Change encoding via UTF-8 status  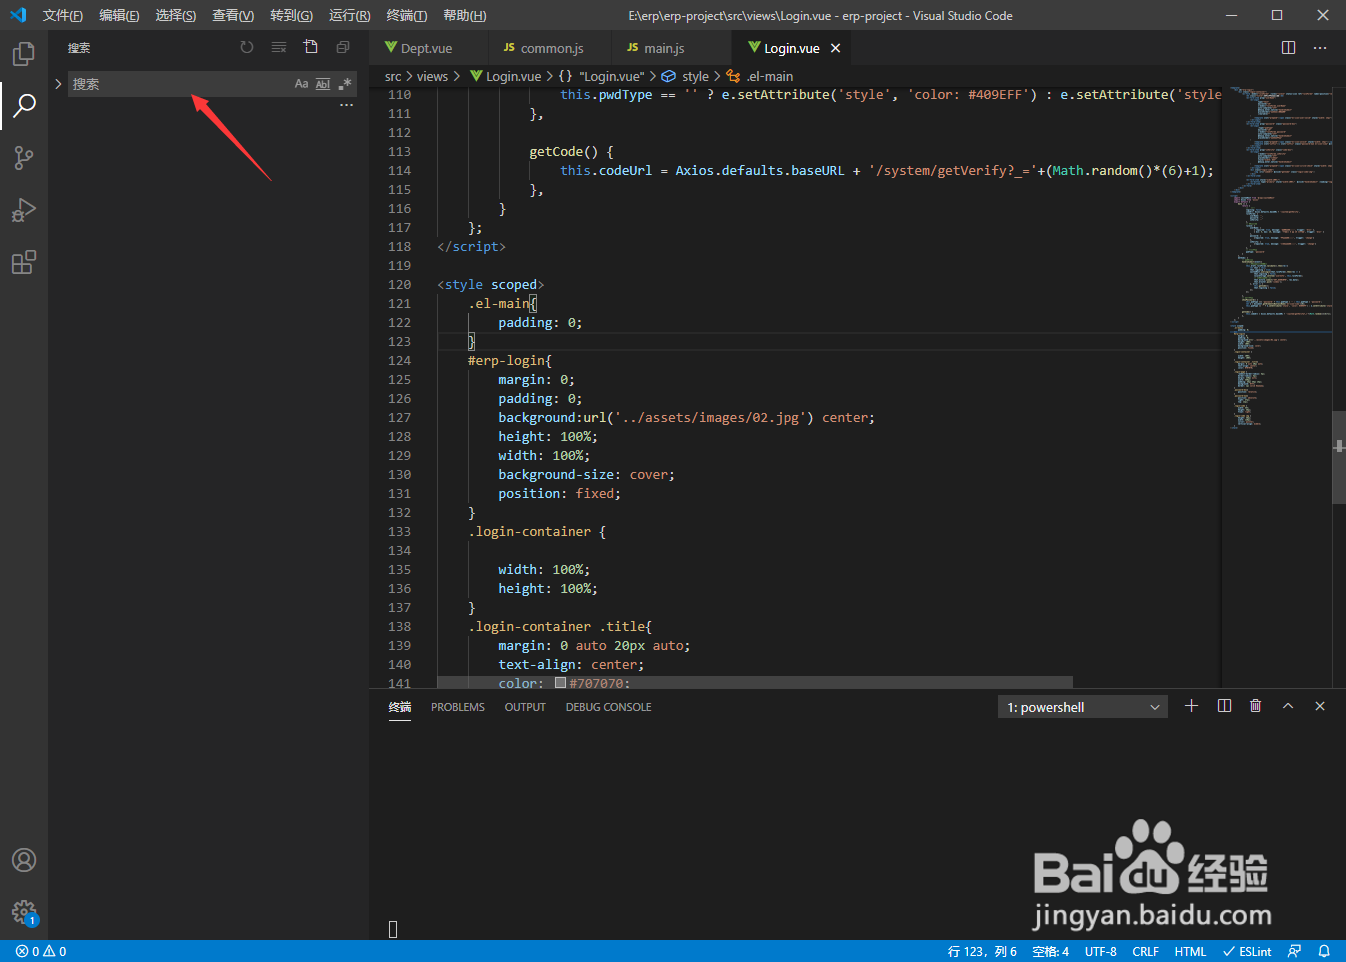1100,951
